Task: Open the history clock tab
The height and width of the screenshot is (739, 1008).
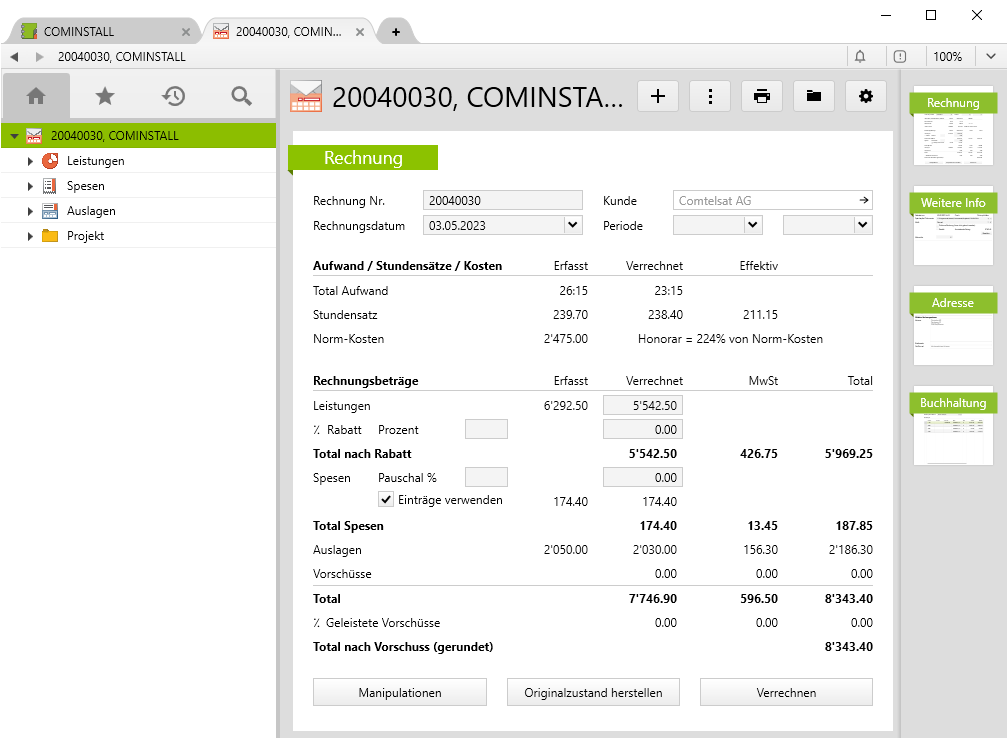Action: pyautogui.click(x=174, y=96)
